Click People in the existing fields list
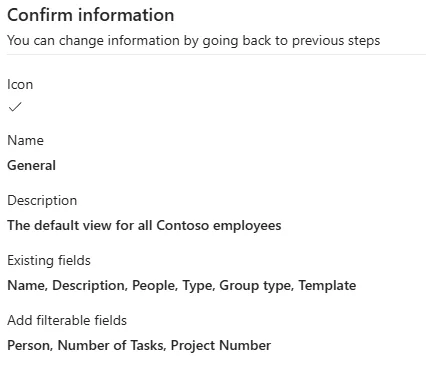Screen dimensions: 426x367 (x=154, y=286)
